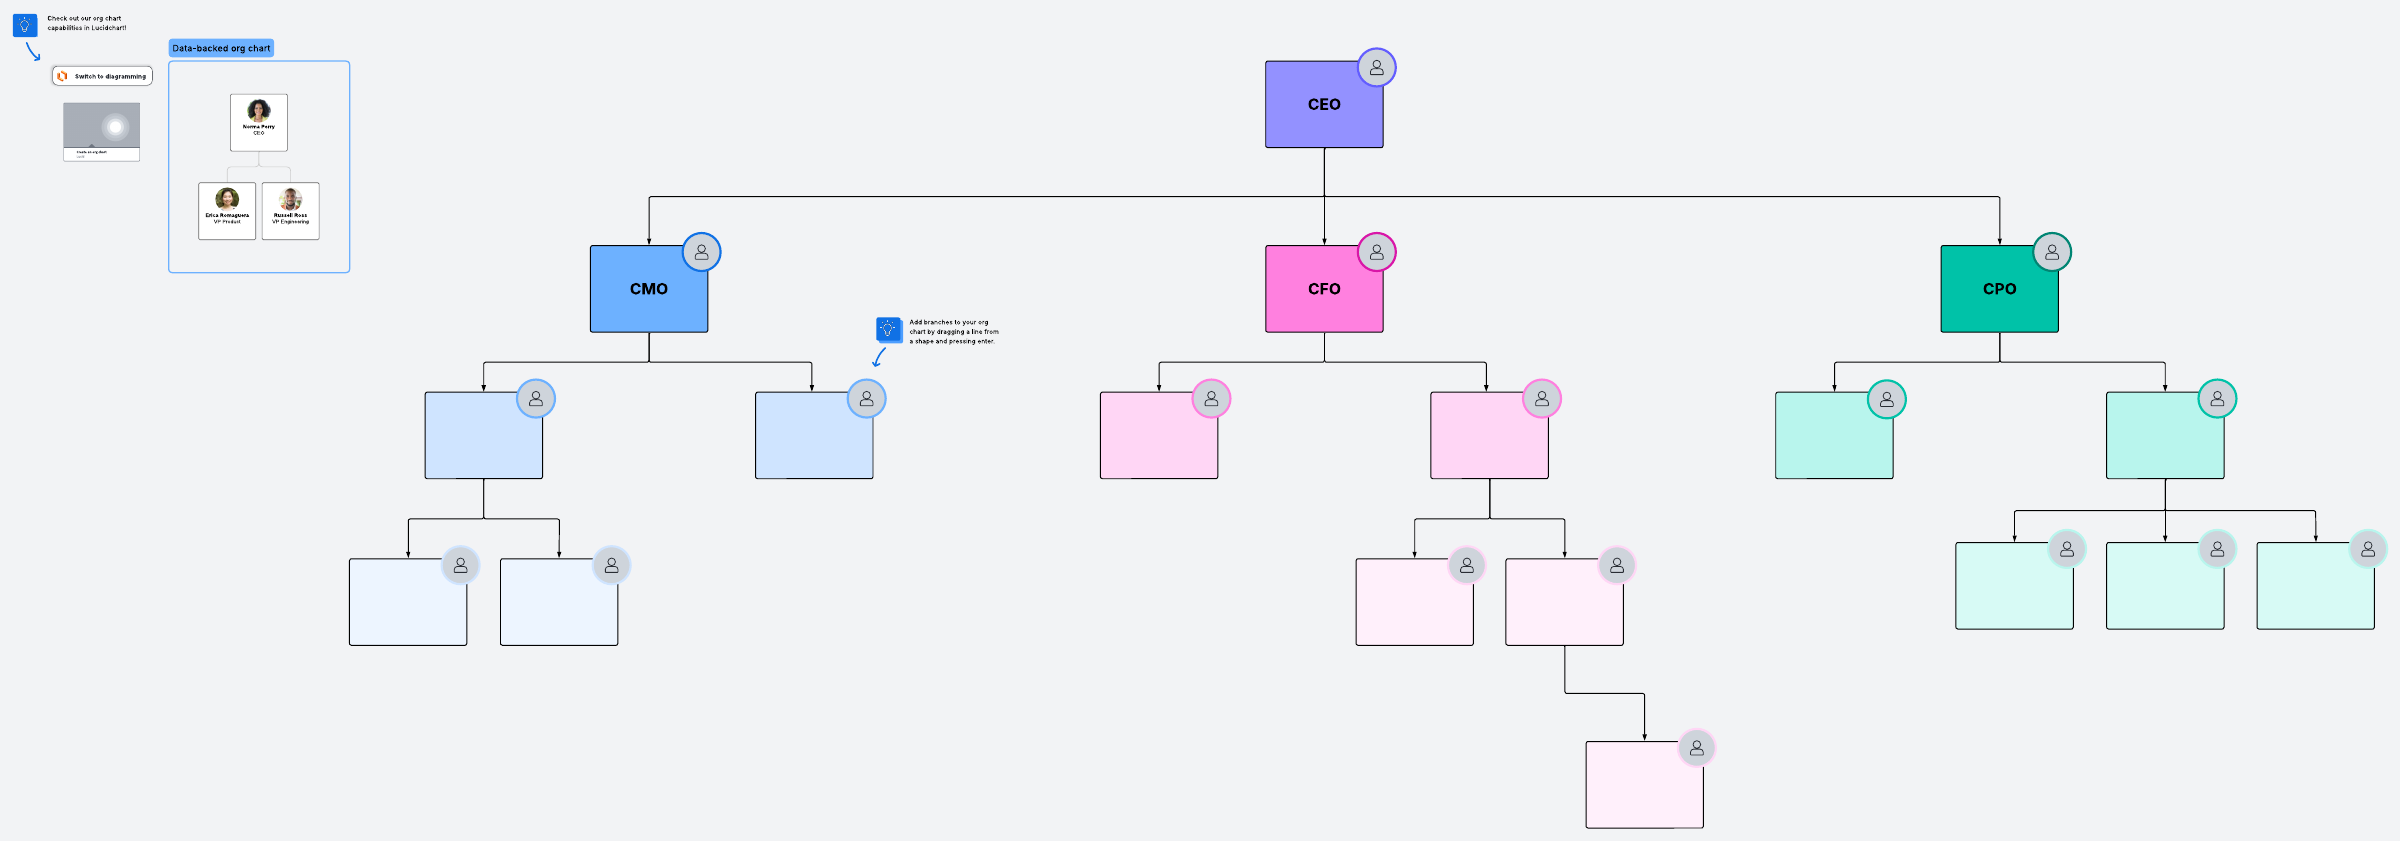Viewport: 2400px width, 841px height.
Task: Select the lowest pink box under CFO branch
Action: point(1640,790)
